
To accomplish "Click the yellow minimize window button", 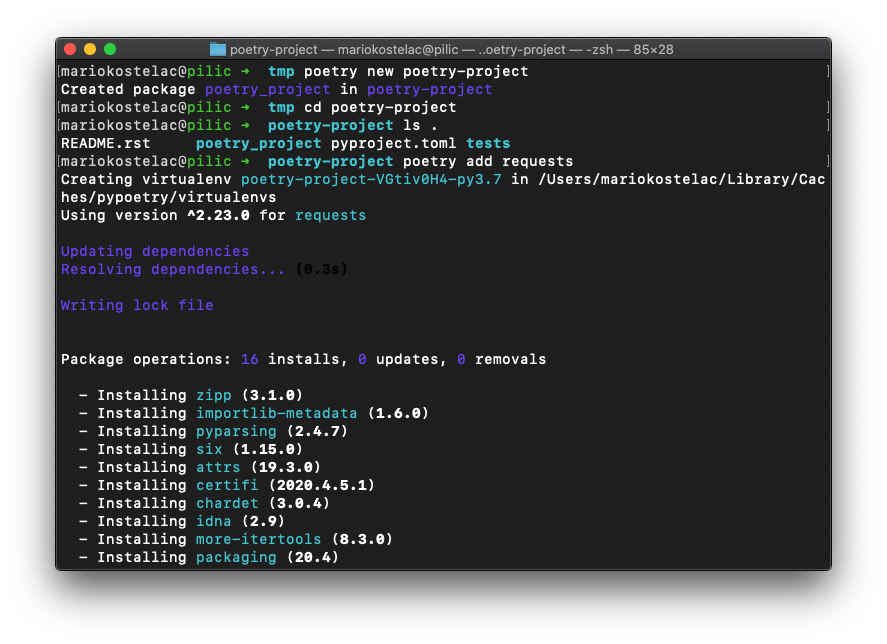I will [x=90, y=49].
